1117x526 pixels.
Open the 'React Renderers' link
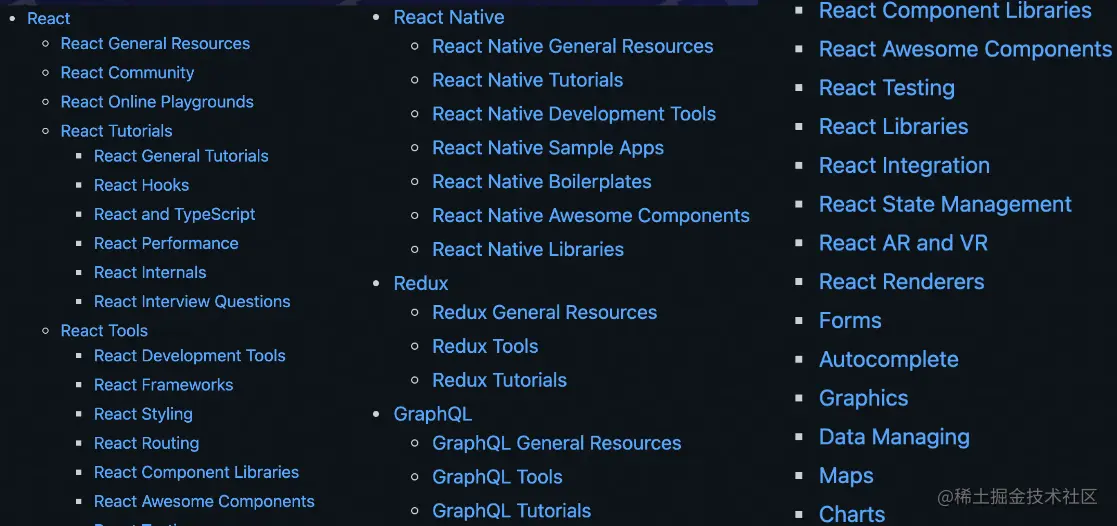pos(901,282)
